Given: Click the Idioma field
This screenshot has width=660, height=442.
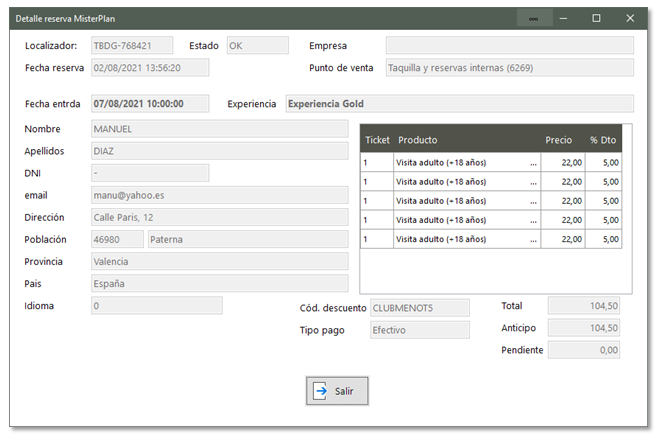Looking at the screenshot, I should (x=157, y=306).
